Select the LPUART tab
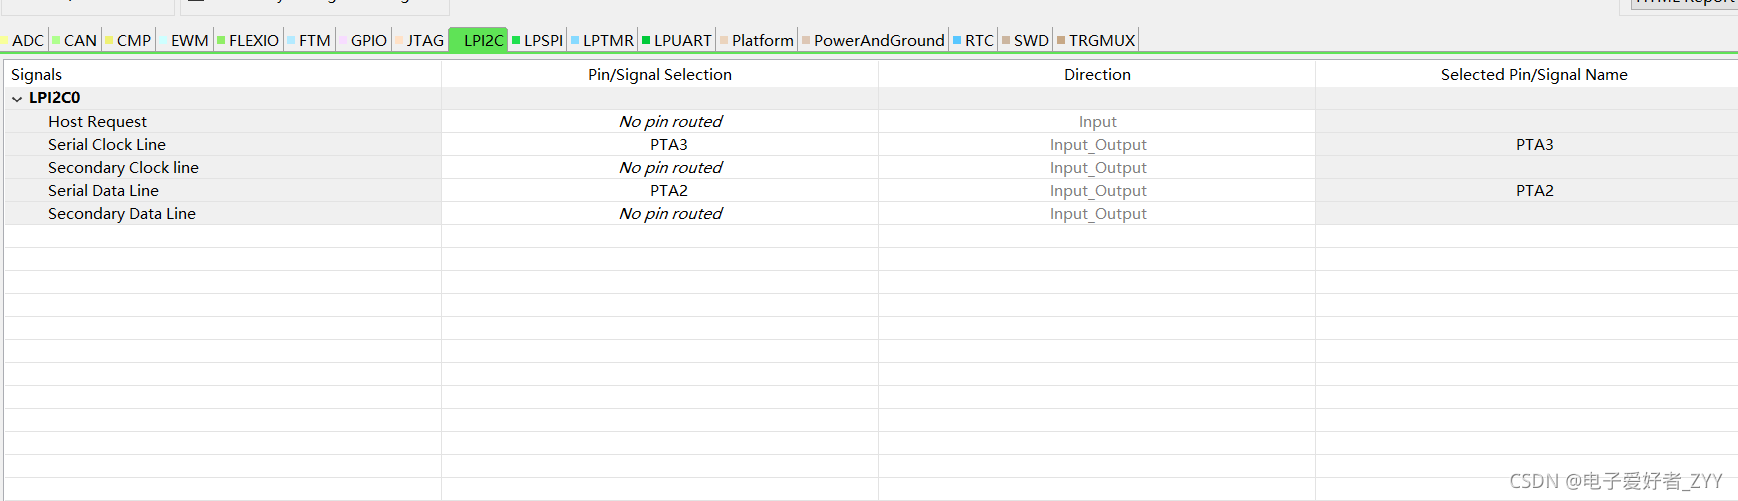The image size is (1738, 501). (678, 40)
